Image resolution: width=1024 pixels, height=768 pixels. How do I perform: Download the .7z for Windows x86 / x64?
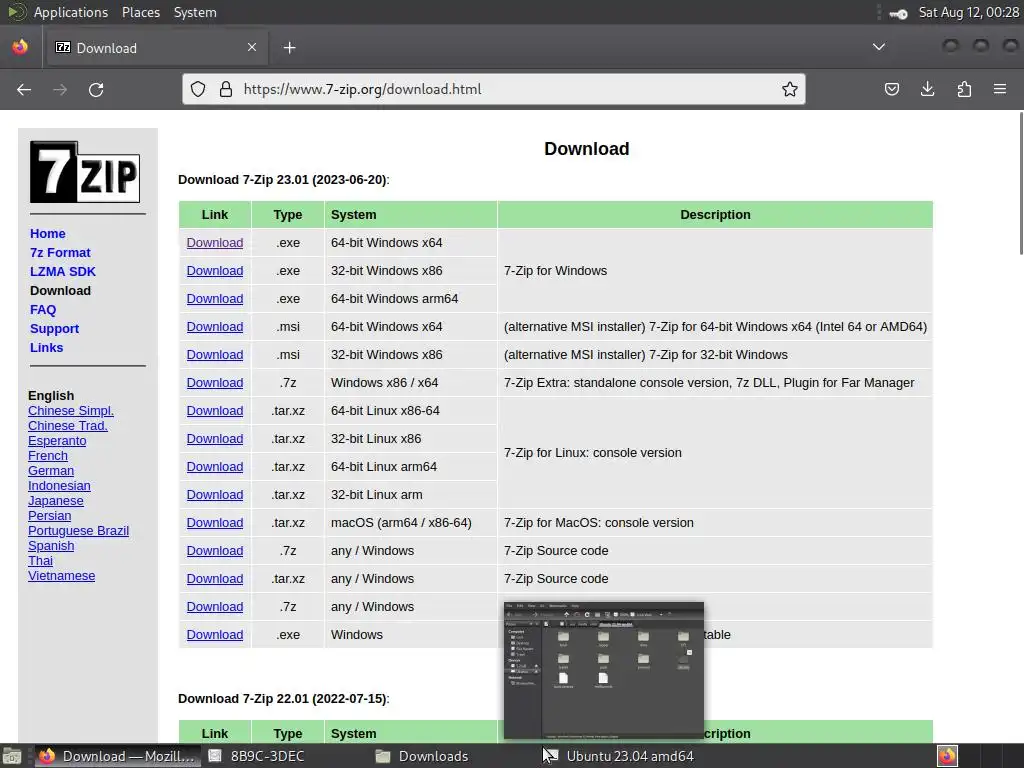(215, 383)
